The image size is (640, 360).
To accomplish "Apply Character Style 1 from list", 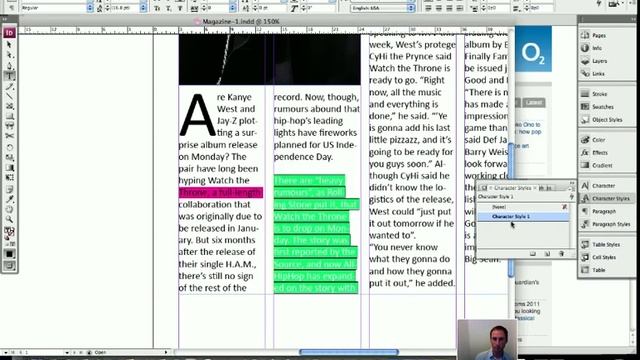I will (x=523, y=217).
